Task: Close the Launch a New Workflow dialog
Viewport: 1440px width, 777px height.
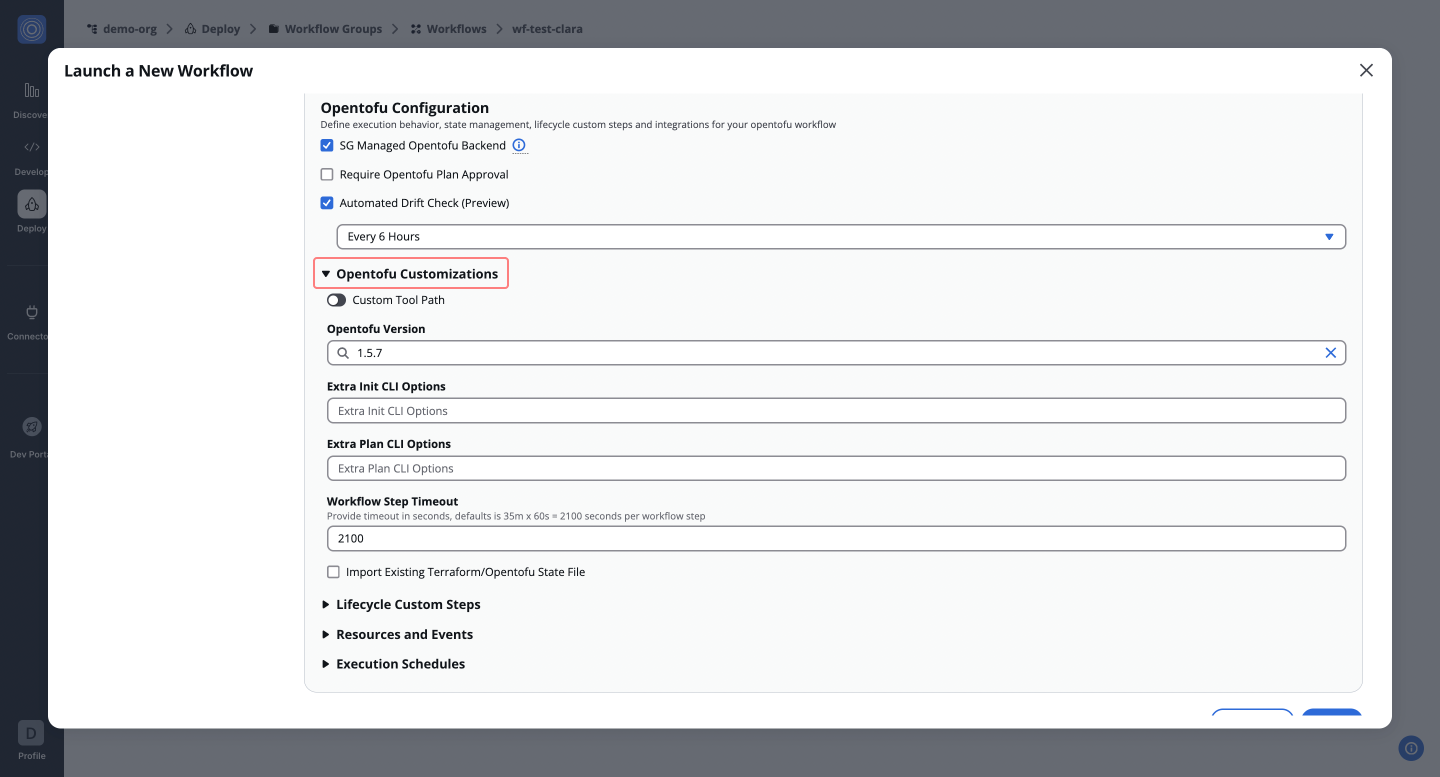Action: tap(1366, 70)
